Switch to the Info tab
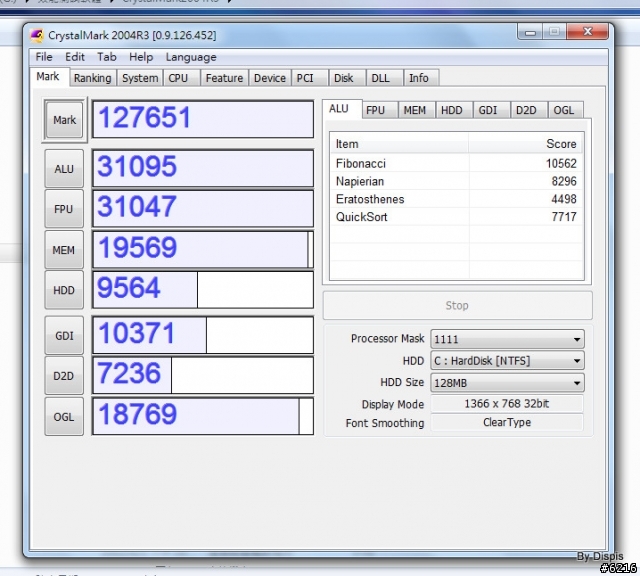This screenshot has width=640, height=576. [419, 78]
